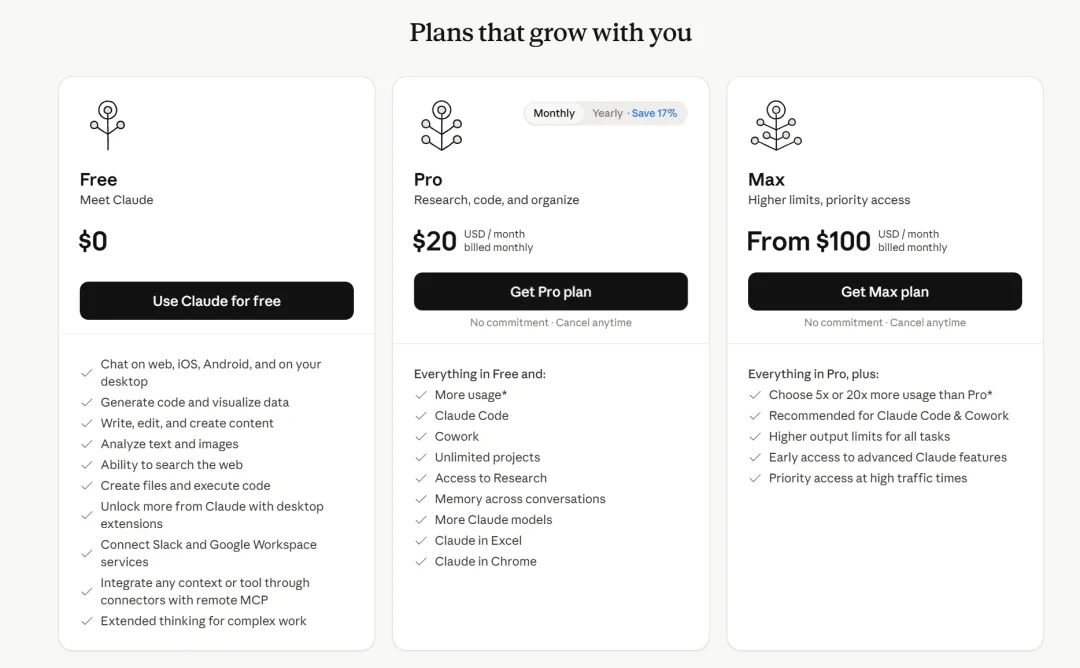
Task: Click Plans that grow with you heading
Action: point(550,32)
